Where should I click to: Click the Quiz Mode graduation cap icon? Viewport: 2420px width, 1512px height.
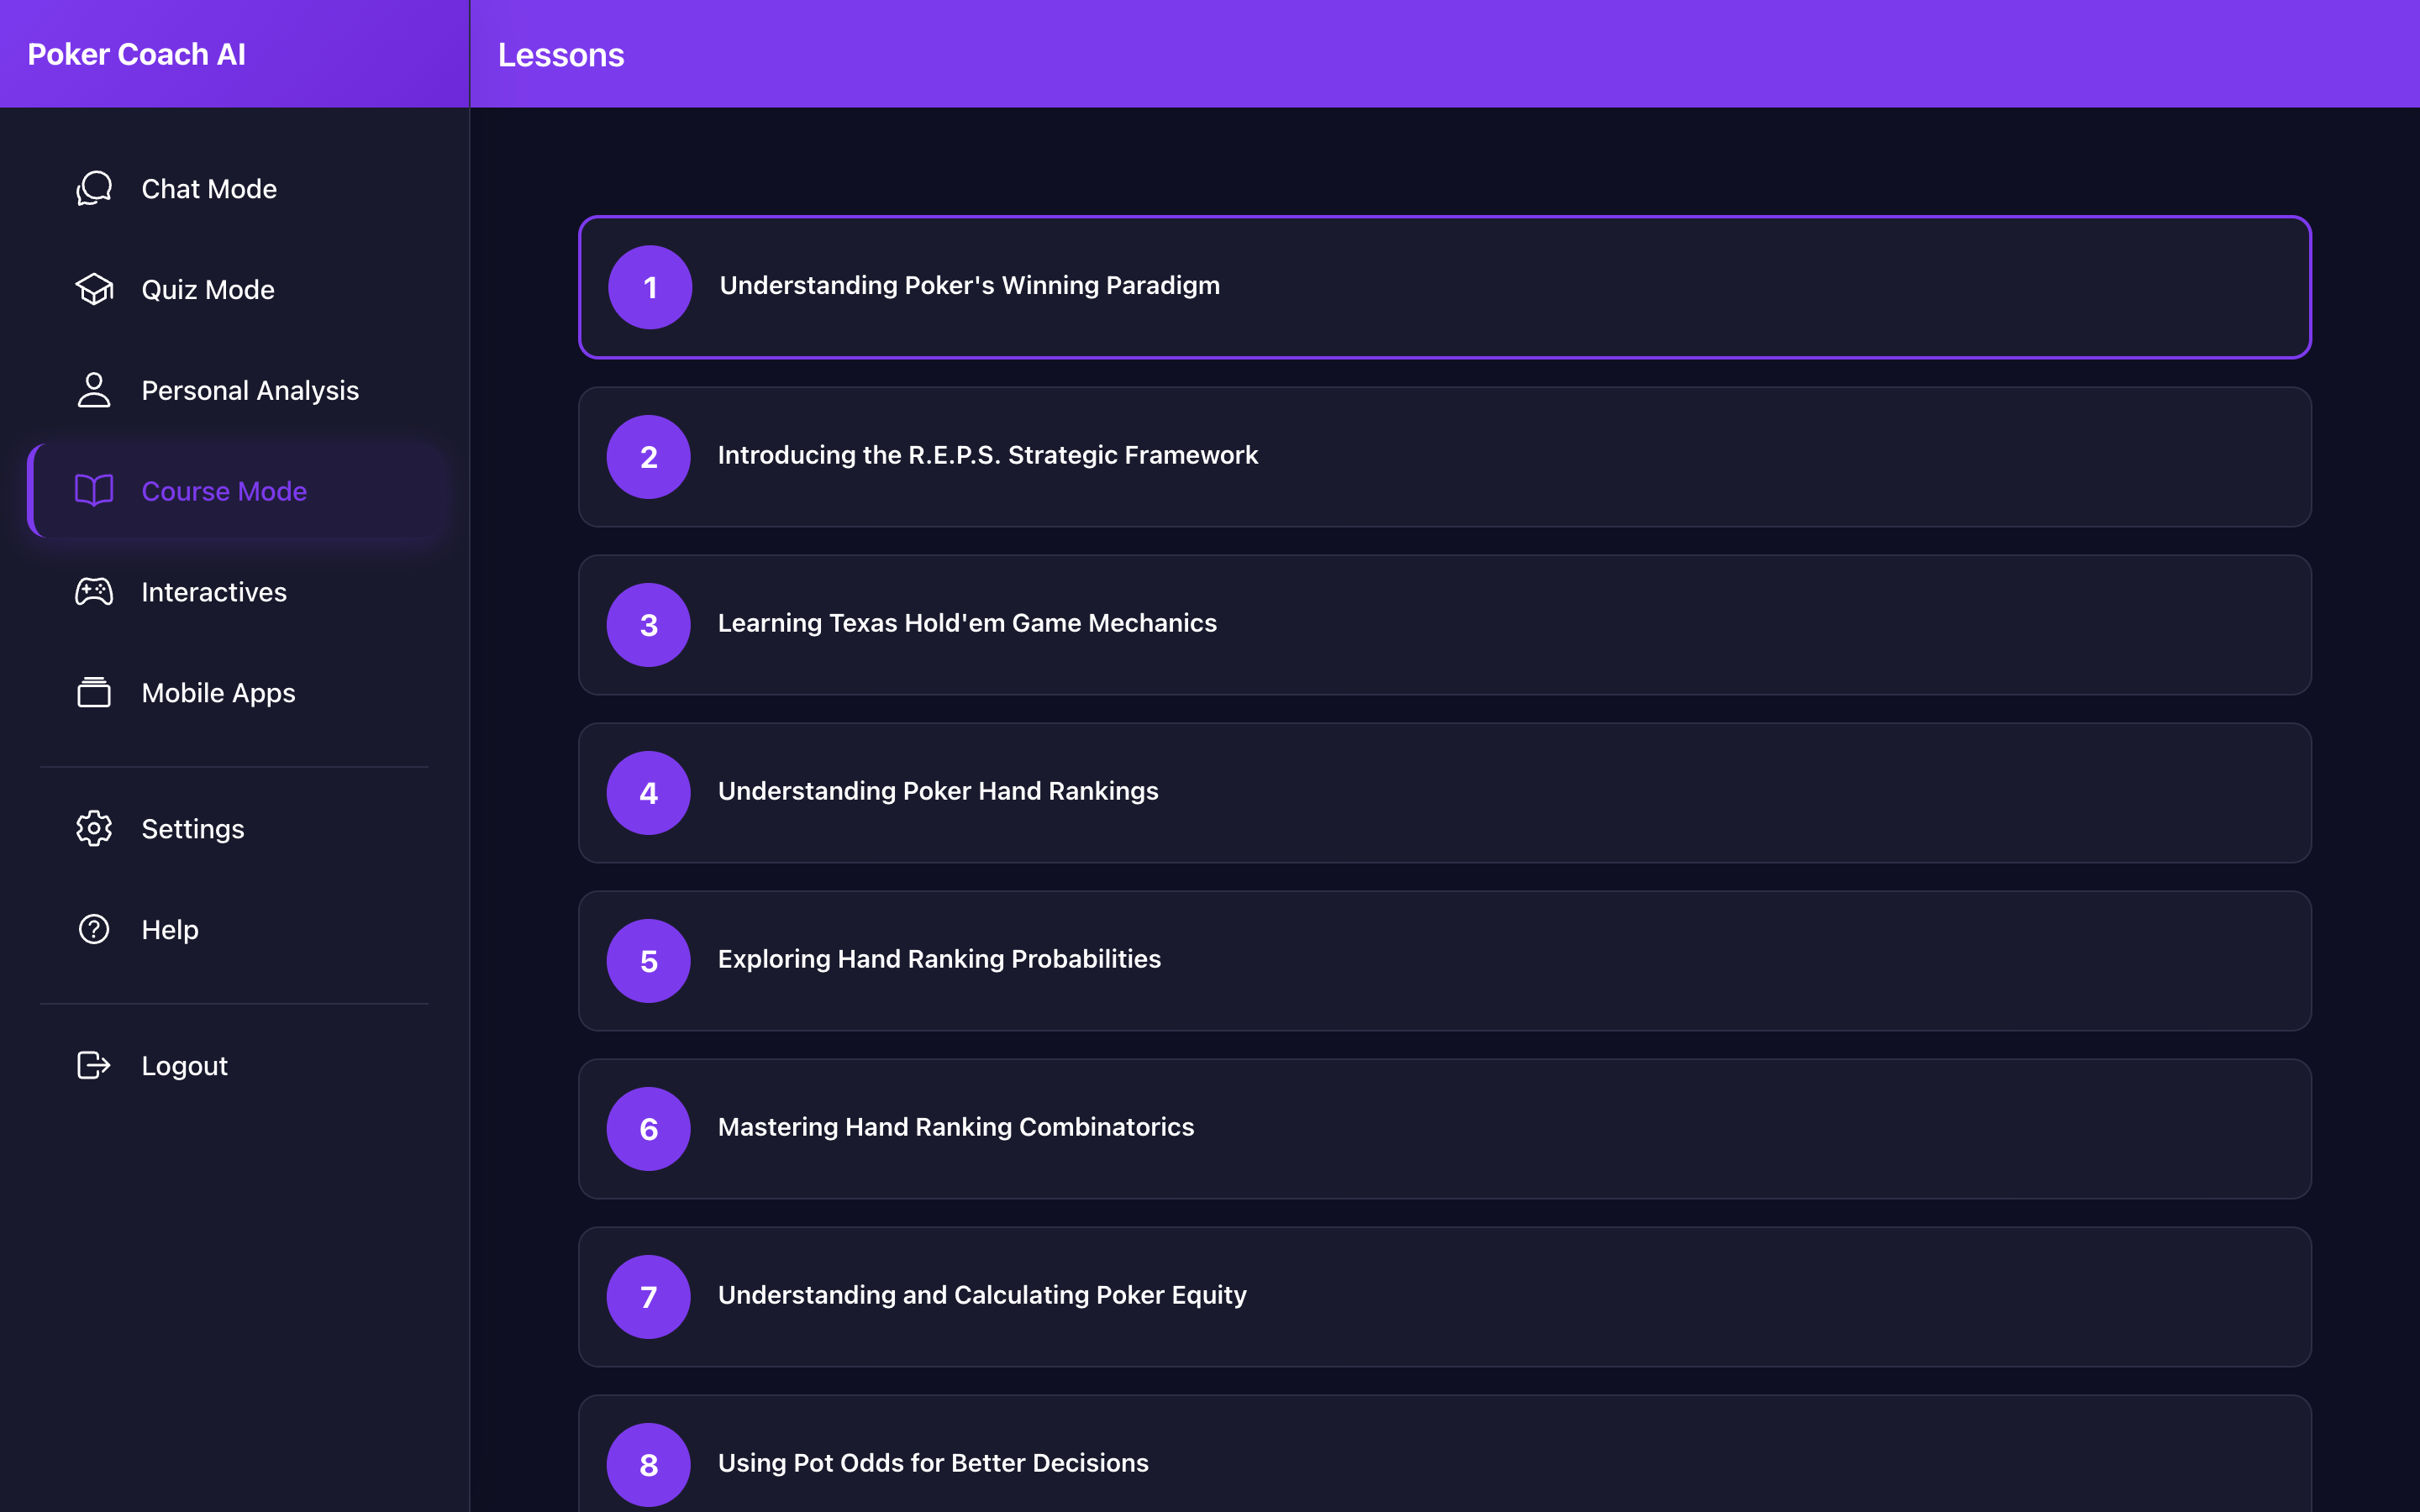[x=94, y=289]
